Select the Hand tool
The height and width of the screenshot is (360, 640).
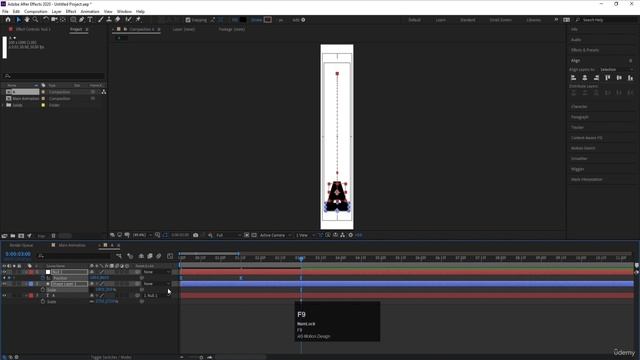click(27, 20)
